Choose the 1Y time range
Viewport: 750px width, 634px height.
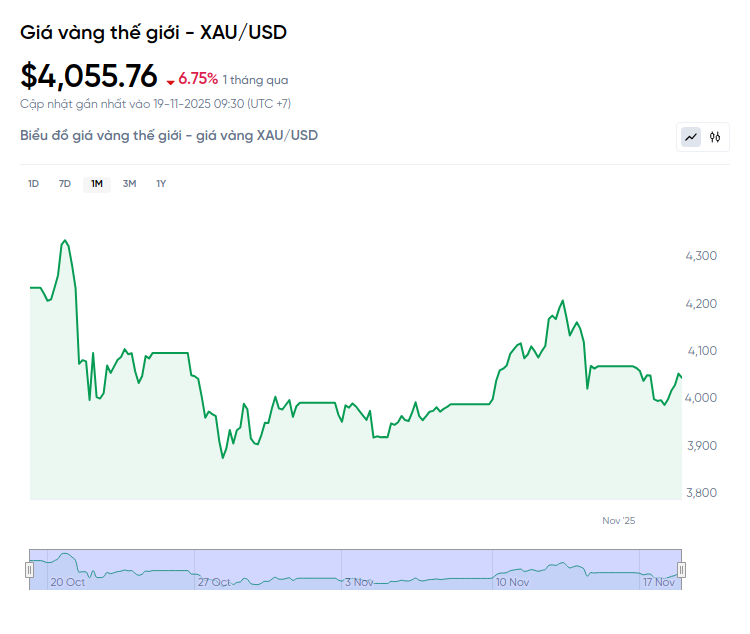[x=161, y=184]
